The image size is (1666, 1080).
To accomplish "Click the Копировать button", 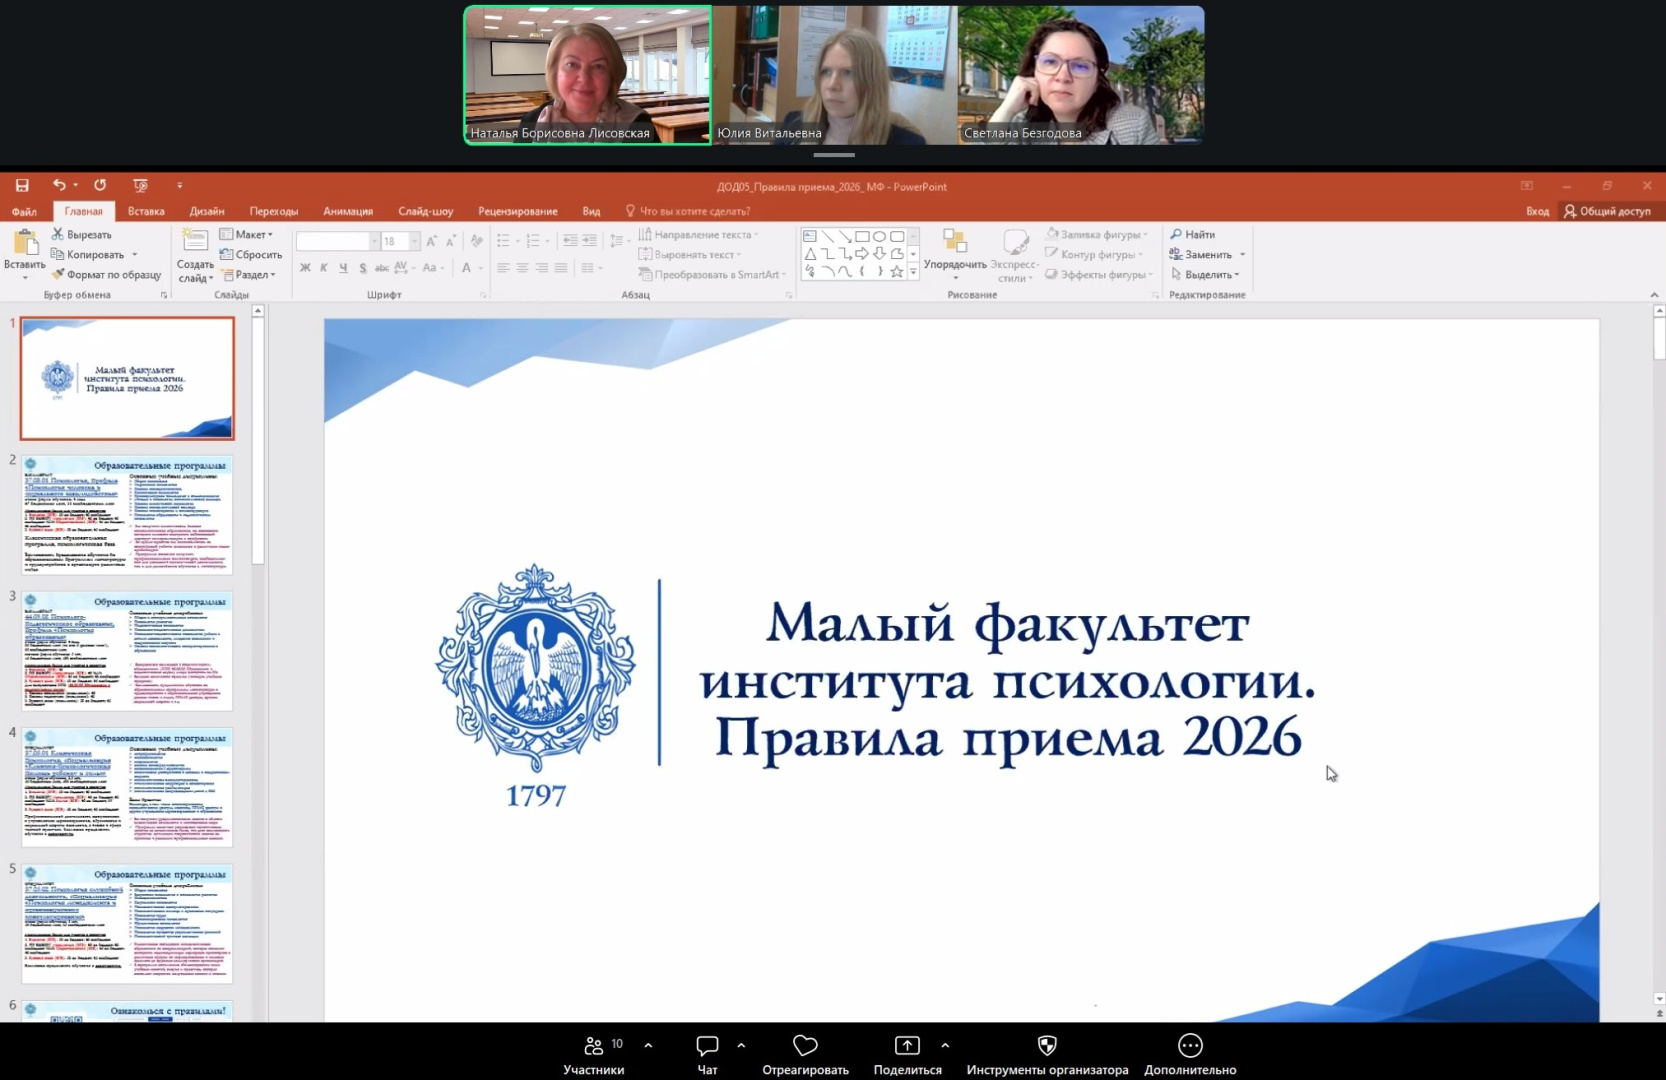I will pos(88,254).
